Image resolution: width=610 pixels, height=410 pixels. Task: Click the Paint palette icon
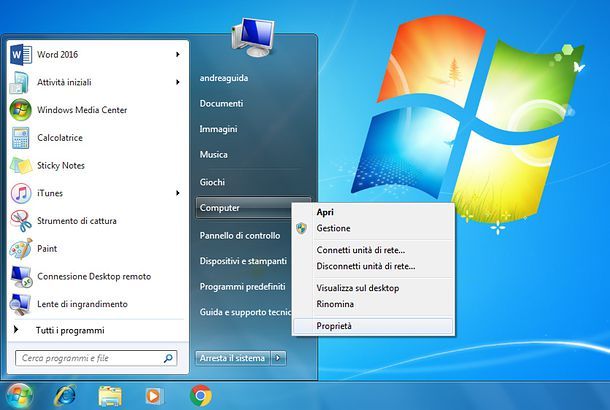tap(21, 249)
